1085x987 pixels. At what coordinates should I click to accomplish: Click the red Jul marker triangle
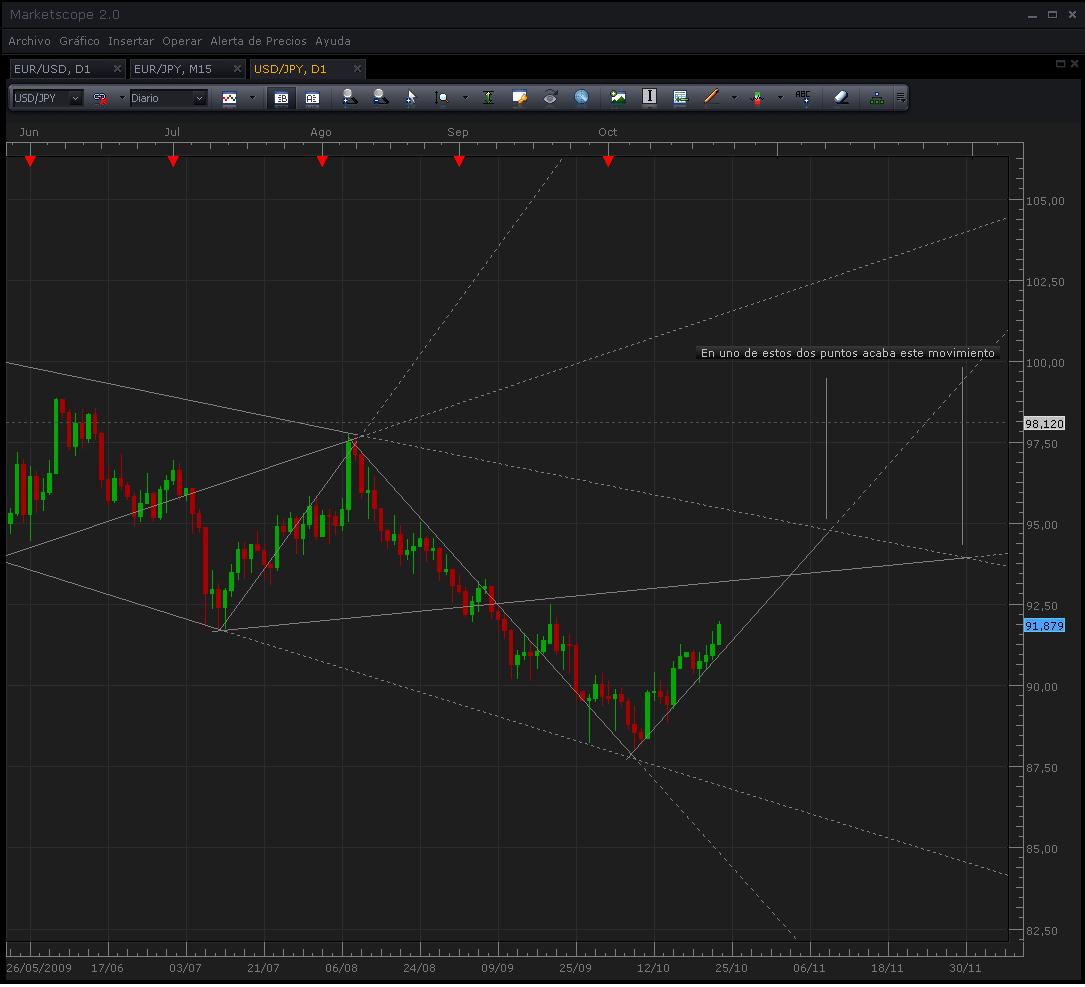click(173, 161)
